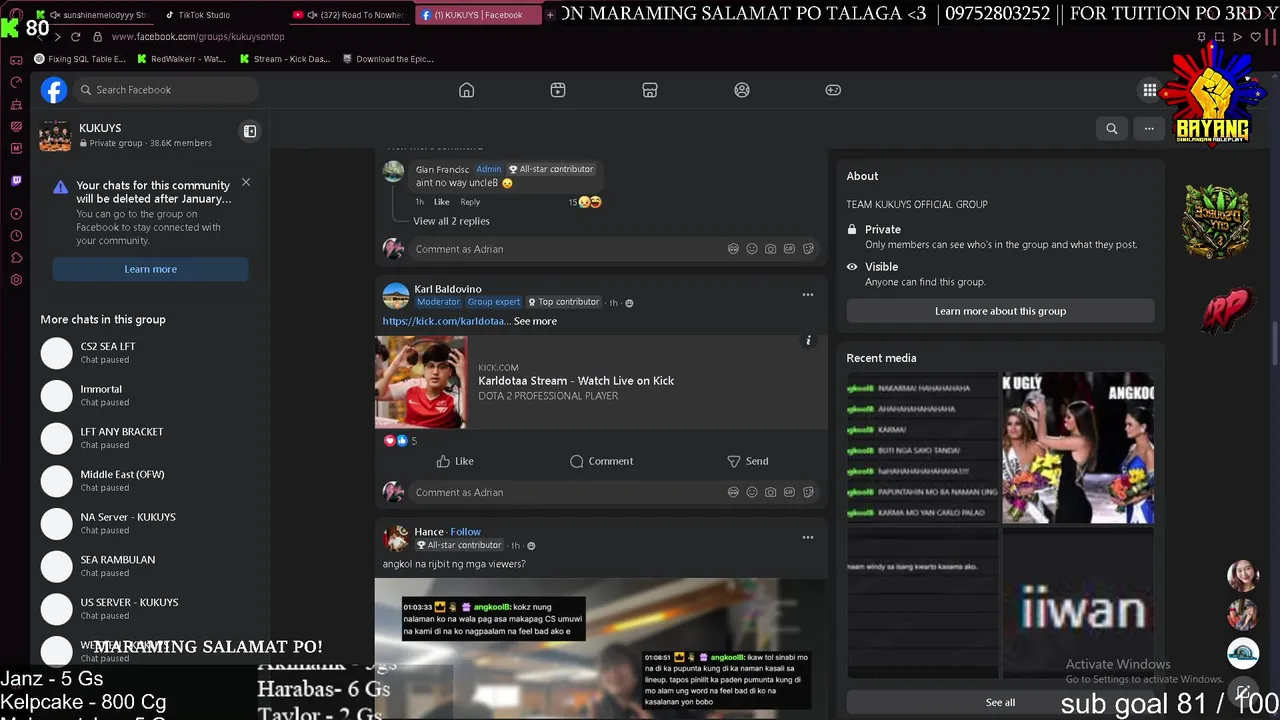Open NA Server - KUKUYS chat
1280x720 pixels.
click(150, 523)
